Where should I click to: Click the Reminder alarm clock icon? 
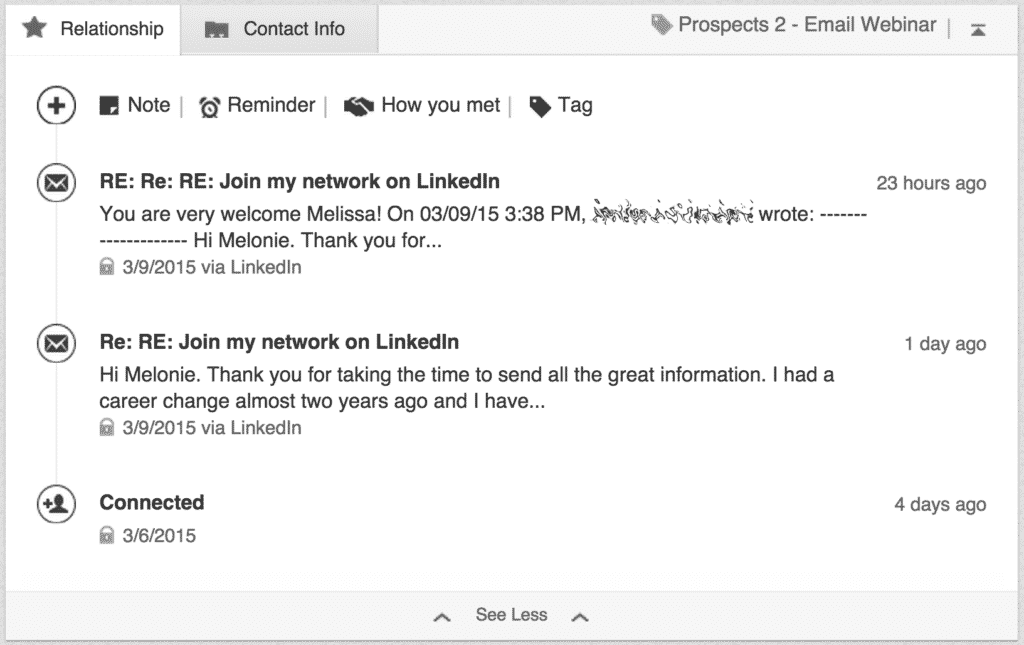click(x=209, y=107)
